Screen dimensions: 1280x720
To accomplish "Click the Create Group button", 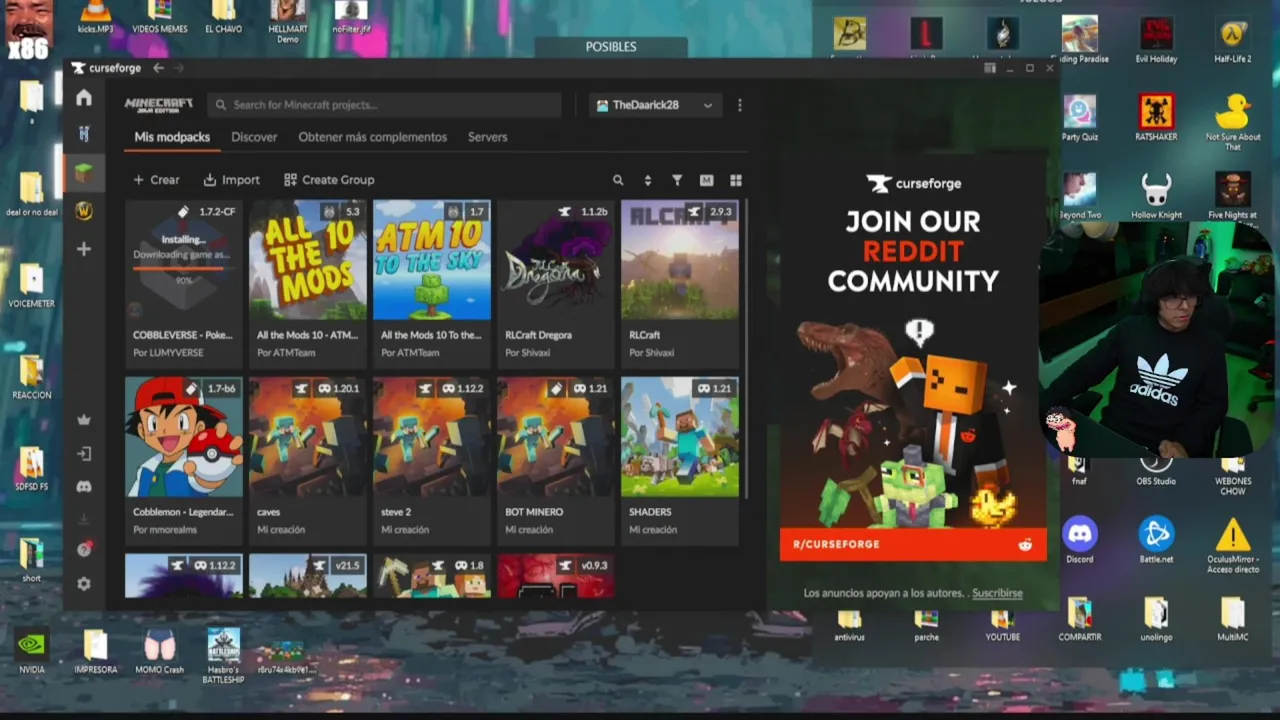I will pos(329,180).
